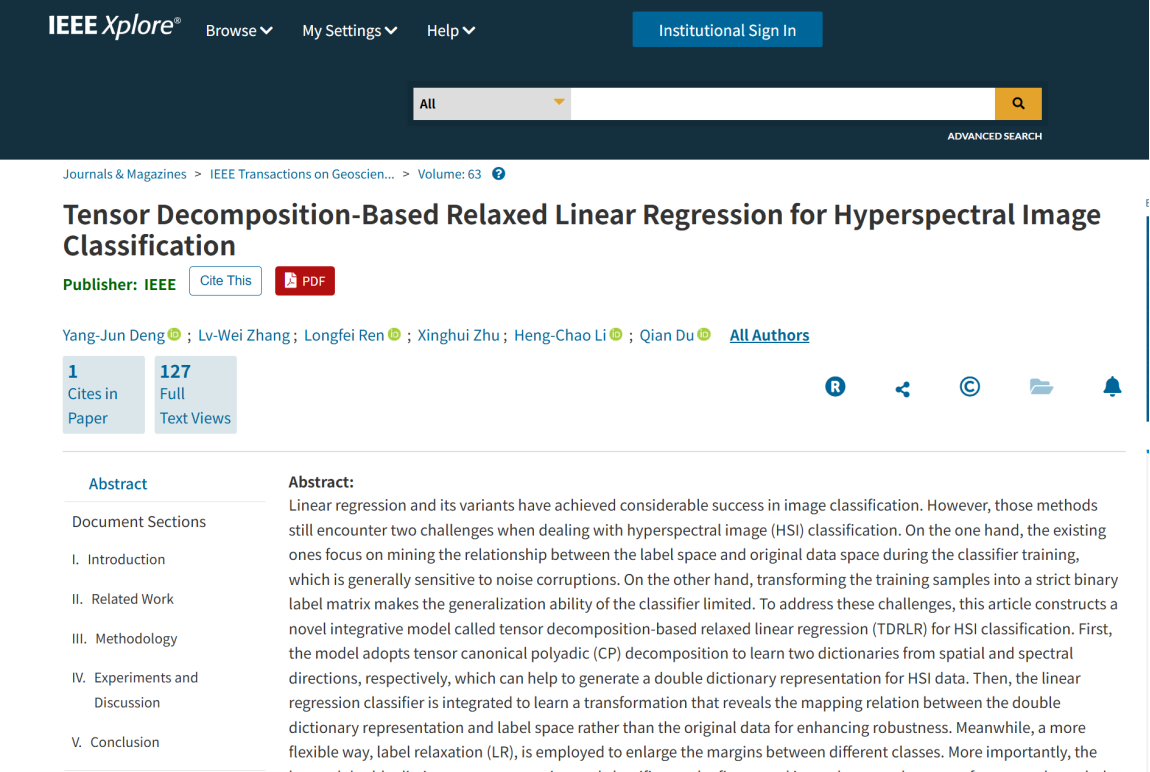Open the Advanced Search link
The image size is (1150, 772).
coord(994,136)
